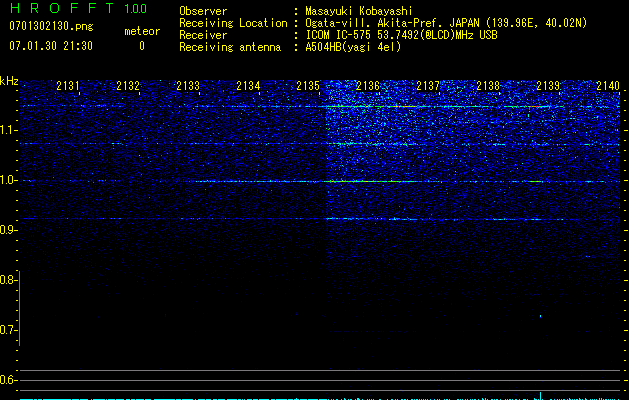The width and height of the screenshot is (629, 400).
Task: Click the isolated cyan dot near 0.73 kHz
Action: click(x=541, y=316)
